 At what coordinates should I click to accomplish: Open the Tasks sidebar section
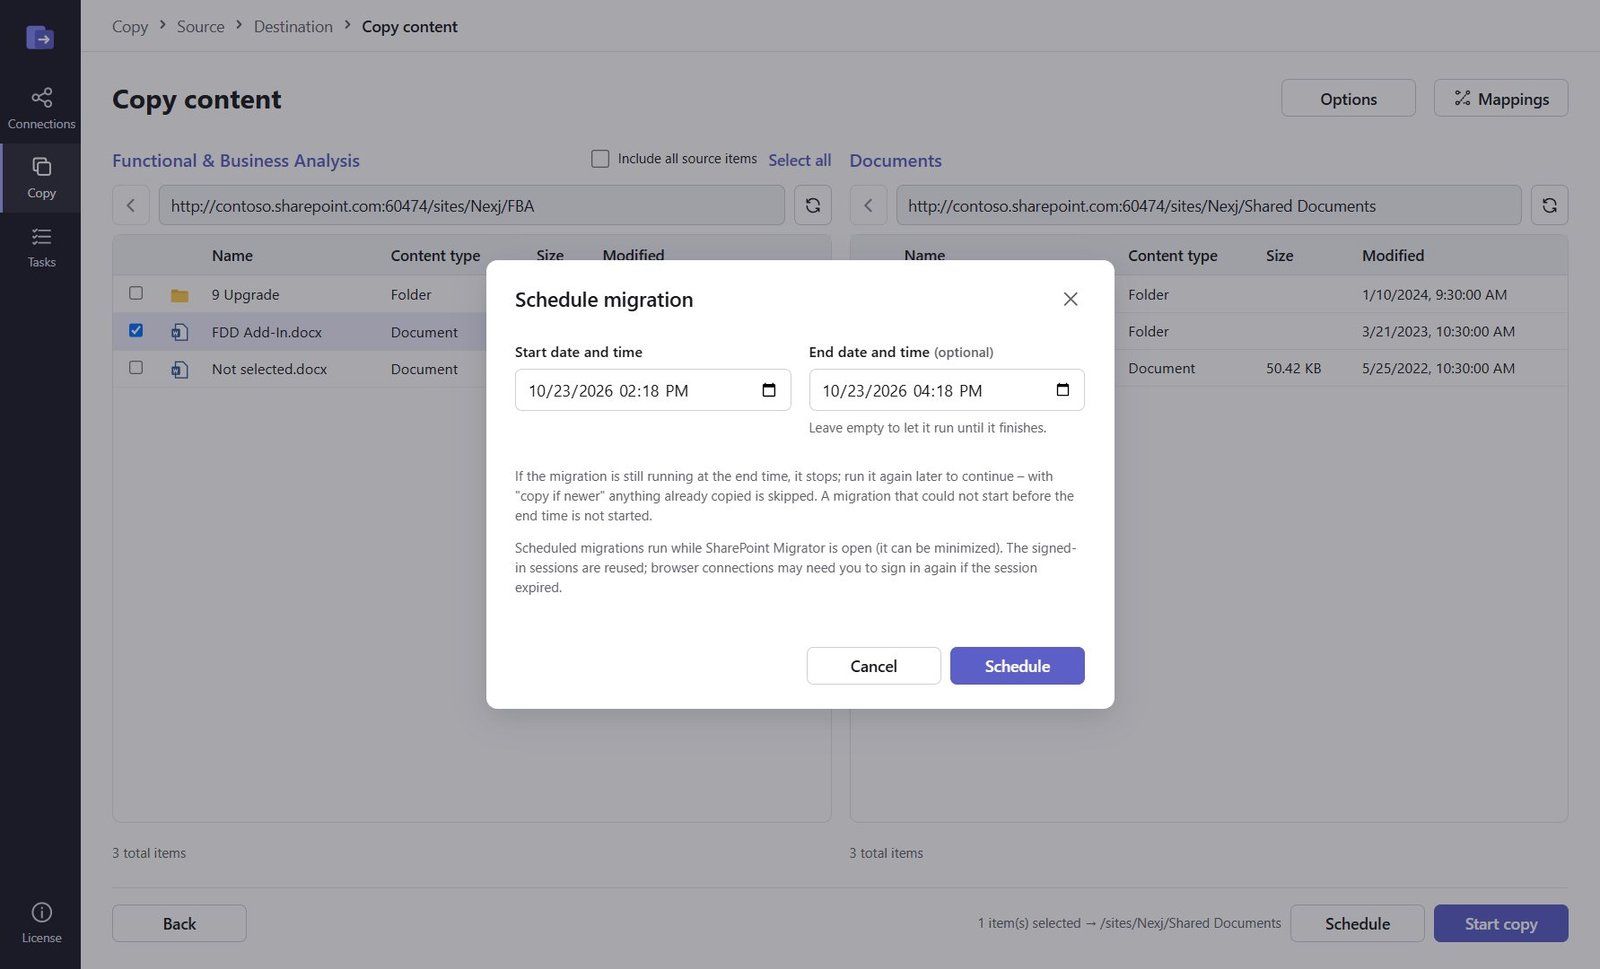(41, 247)
